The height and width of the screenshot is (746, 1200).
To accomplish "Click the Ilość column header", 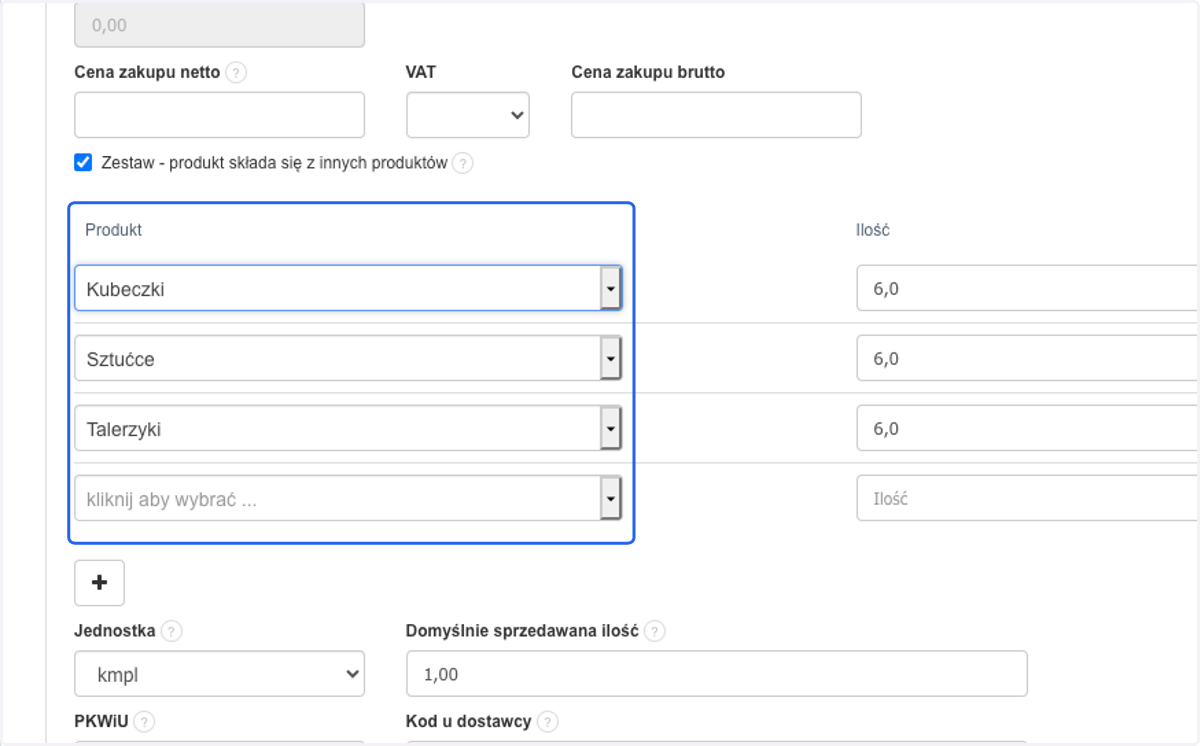I will [873, 230].
